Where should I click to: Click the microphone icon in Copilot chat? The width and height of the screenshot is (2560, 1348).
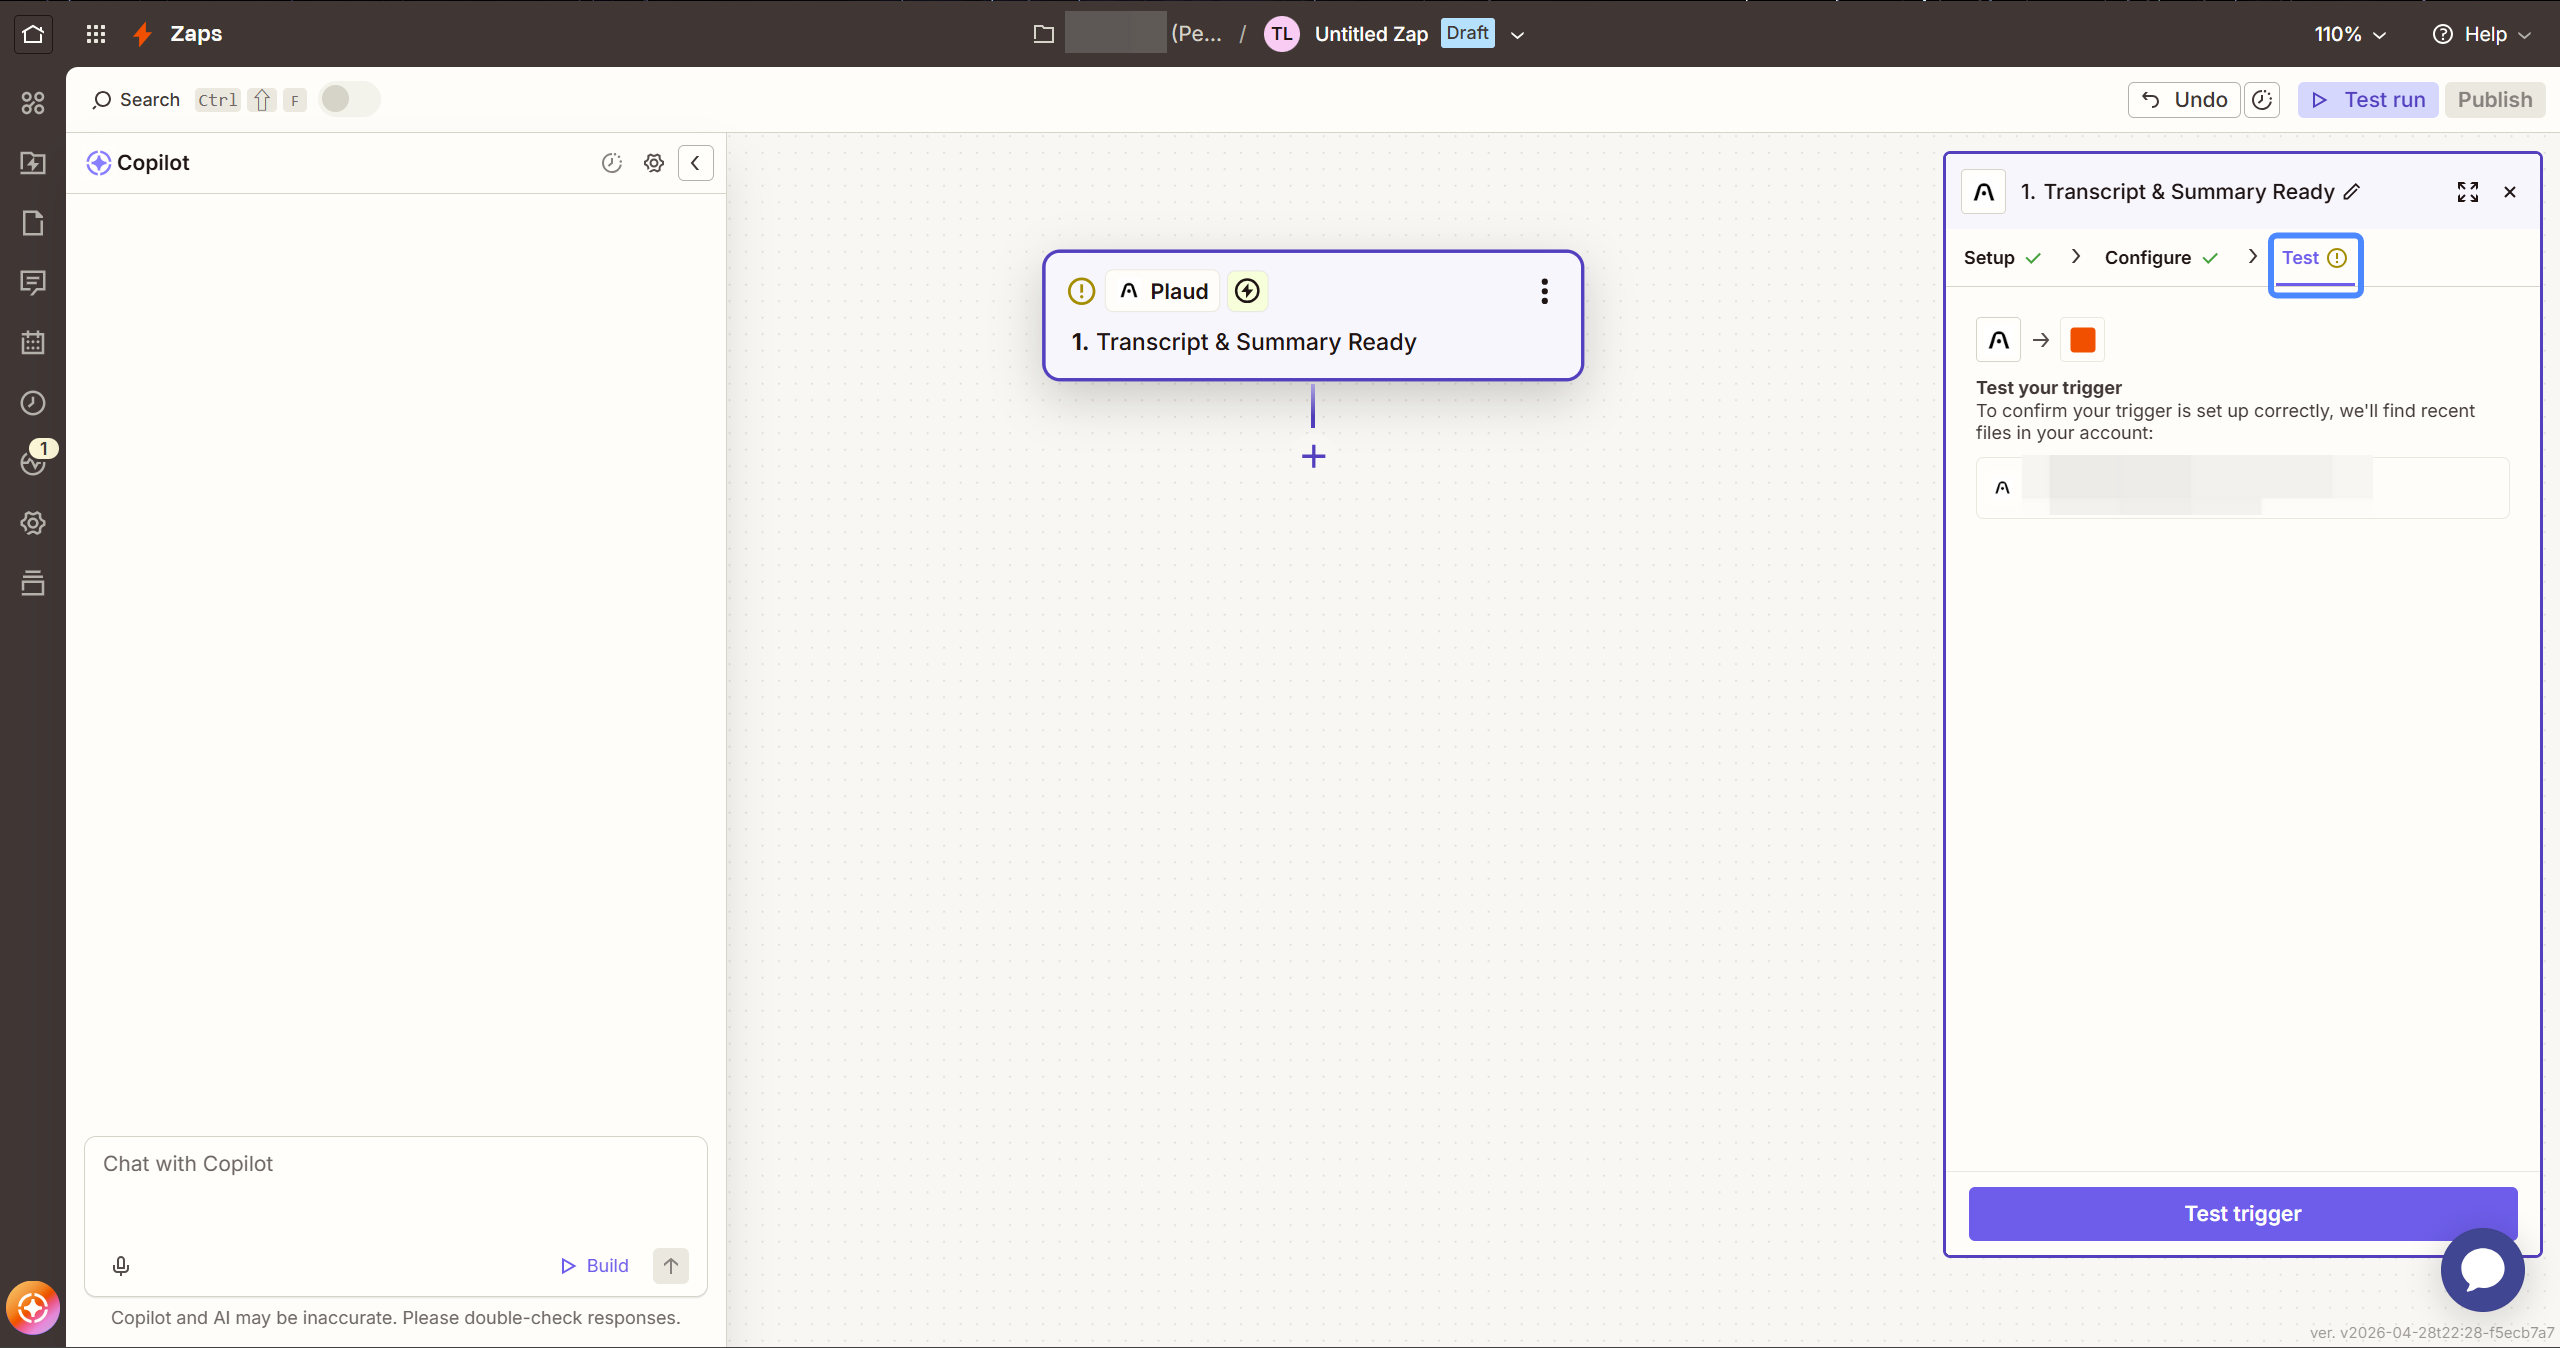pos(121,1266)
